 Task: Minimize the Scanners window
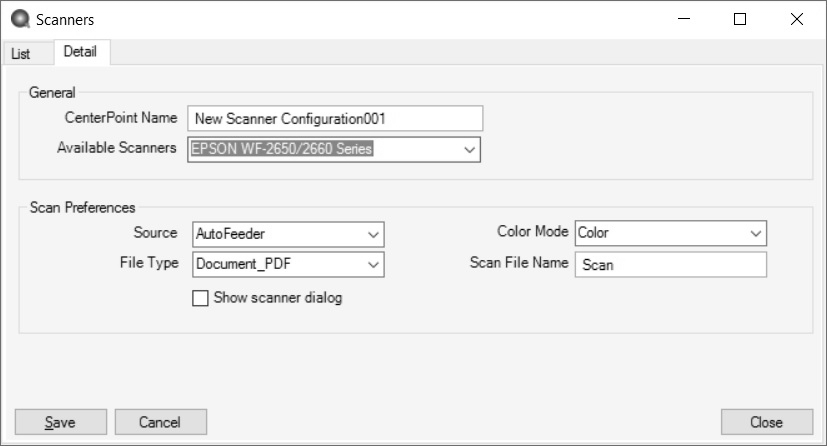click(x=684, y=19)
